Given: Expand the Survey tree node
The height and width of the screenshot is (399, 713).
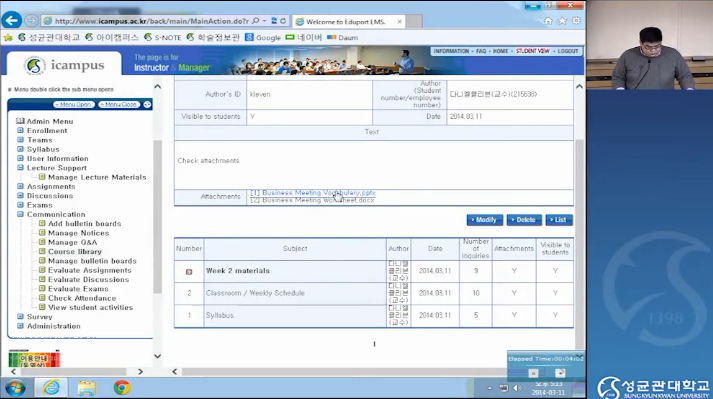Looking at the screenshot, I should point(20,317).
